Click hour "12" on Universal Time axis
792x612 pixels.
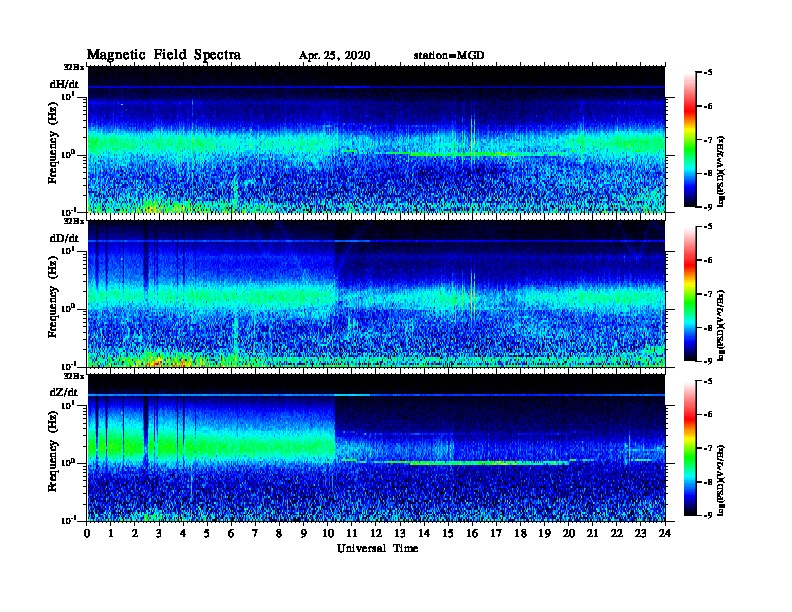pyautogui.click(x=376, y=533)
